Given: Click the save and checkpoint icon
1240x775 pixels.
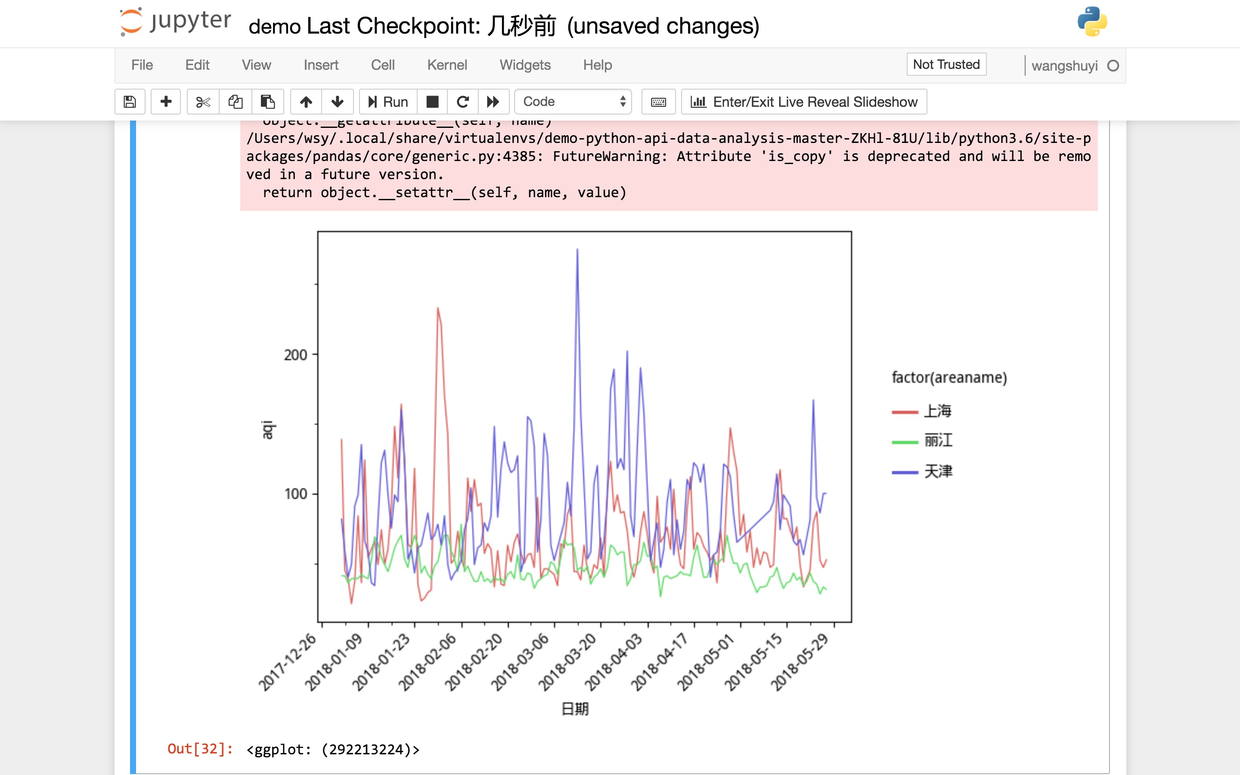Looking at the screenshot, I should [x=130, y=102].
